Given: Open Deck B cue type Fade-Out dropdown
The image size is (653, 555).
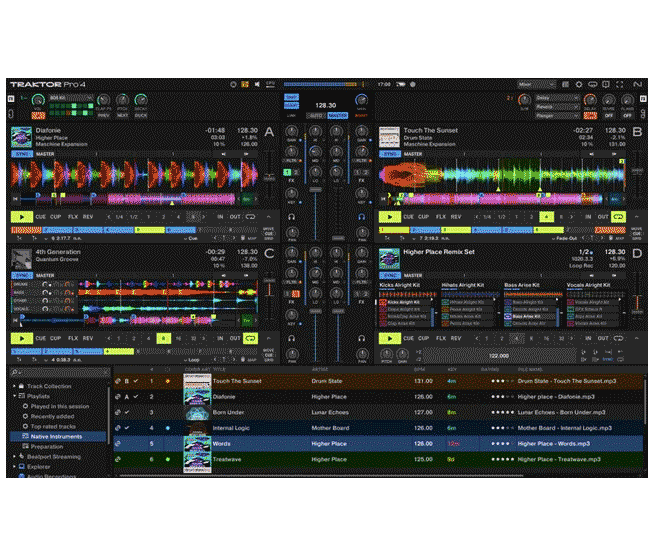Looking at the screenshot, I should (564, 239).
